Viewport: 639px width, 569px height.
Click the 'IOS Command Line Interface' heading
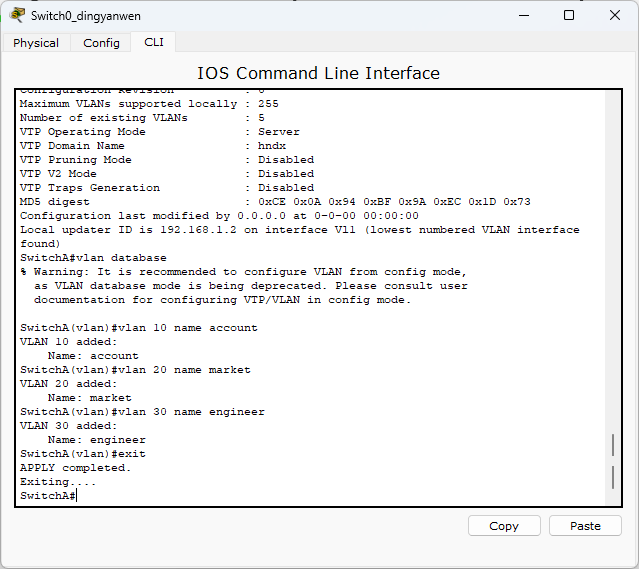coord(319,73)
